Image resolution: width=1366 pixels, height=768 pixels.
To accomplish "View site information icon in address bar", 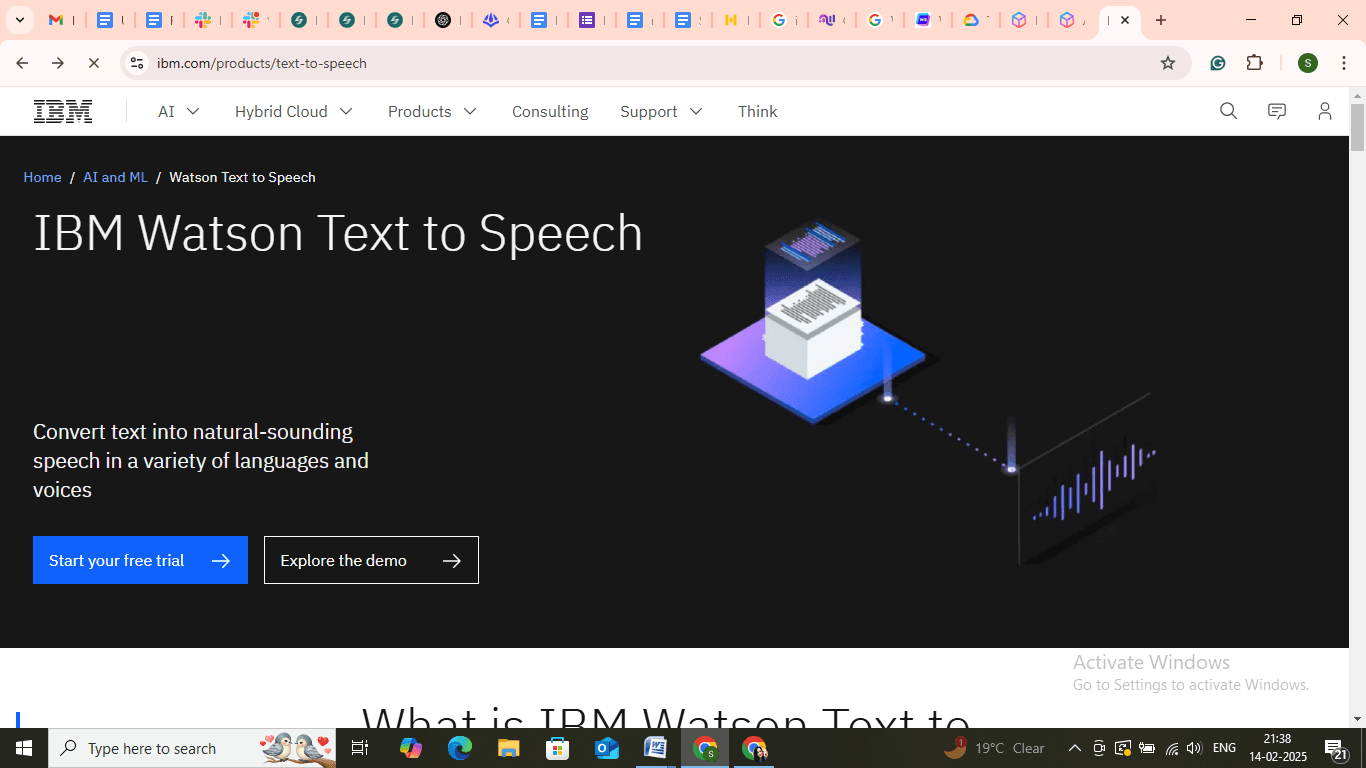I will coord(138,63).
